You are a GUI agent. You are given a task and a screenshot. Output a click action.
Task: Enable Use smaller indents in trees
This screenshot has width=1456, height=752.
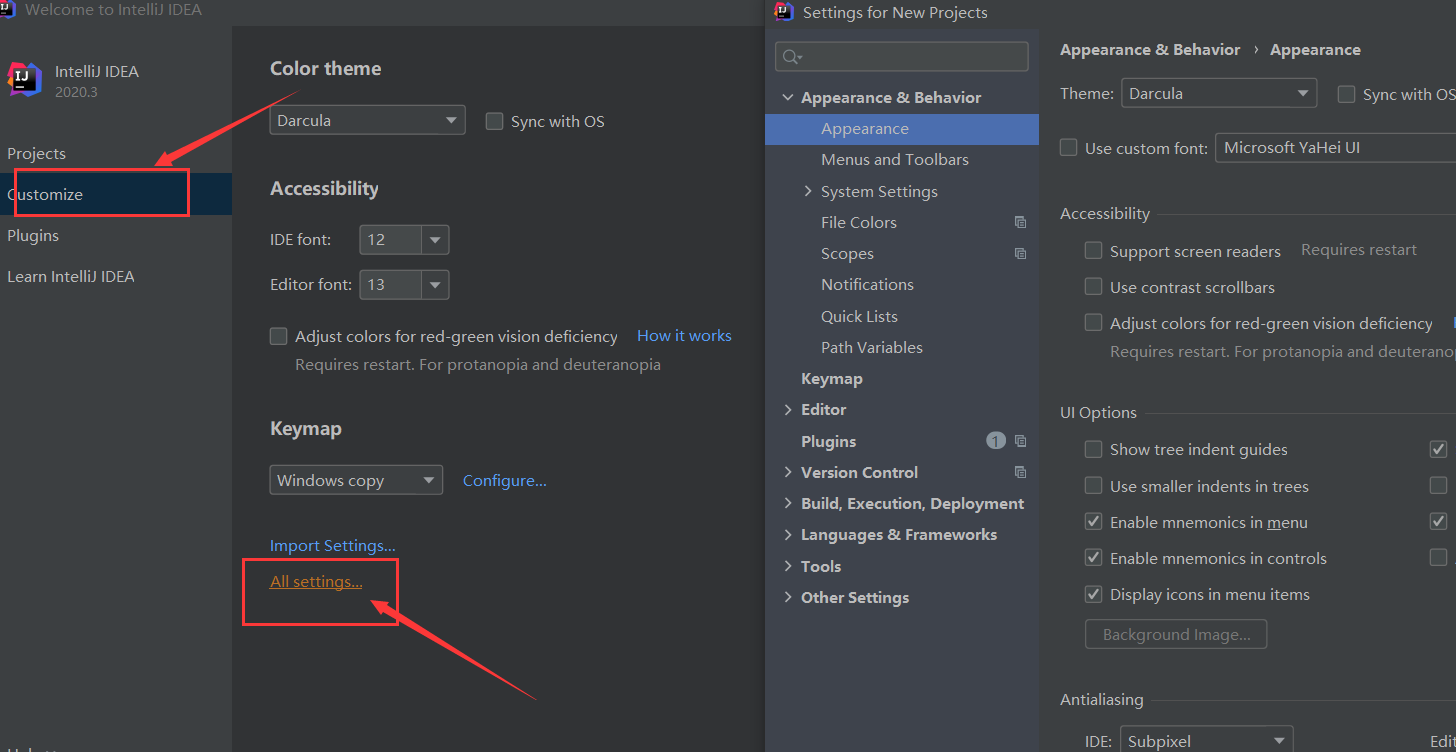[x=1094, y=486]
